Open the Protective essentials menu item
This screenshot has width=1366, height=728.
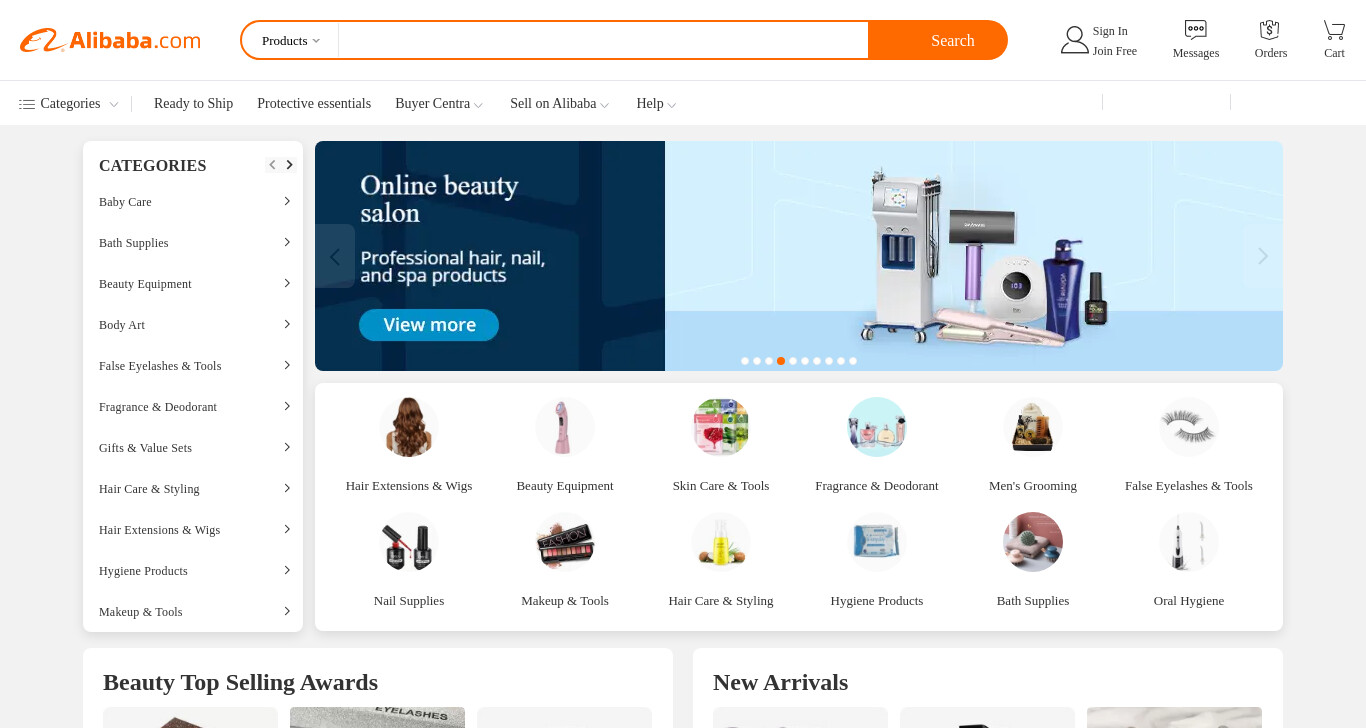[314, 104]
